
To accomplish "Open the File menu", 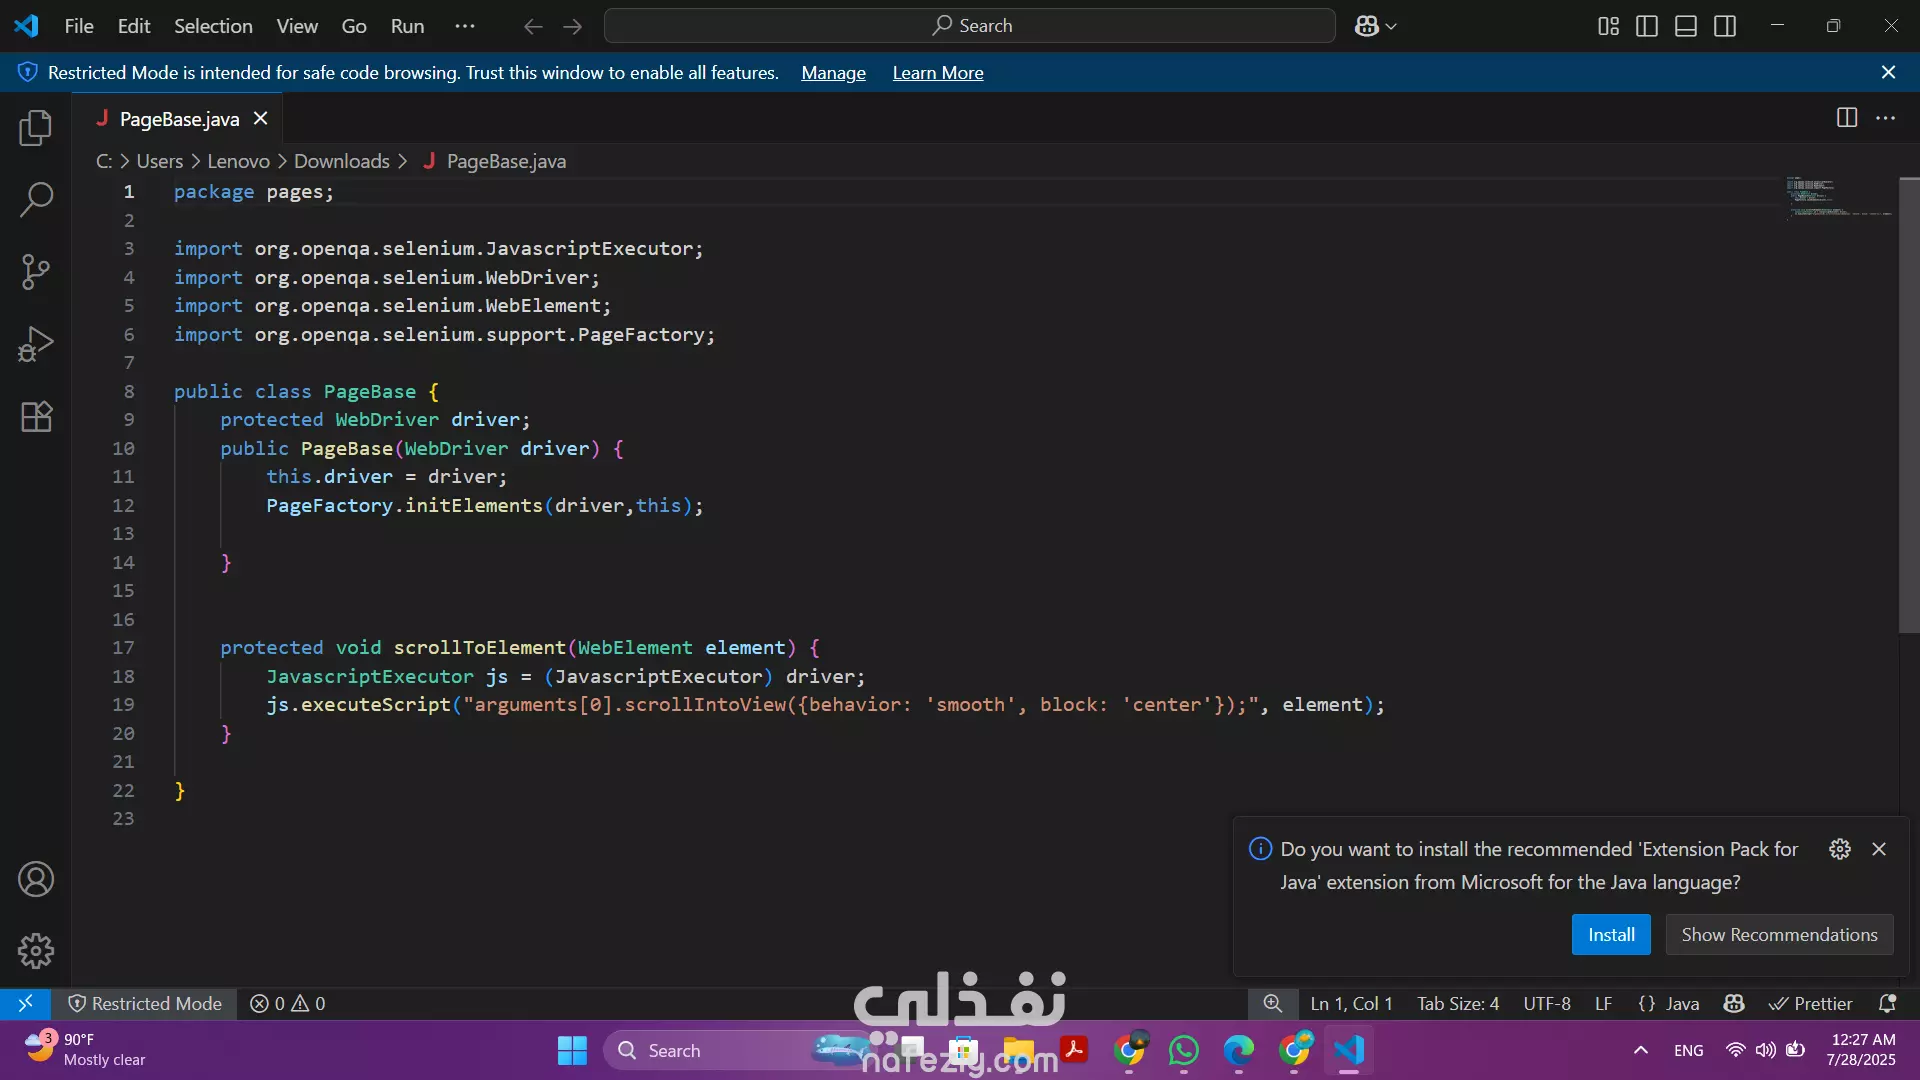I will pyautogui.click(x=79, y=26).
